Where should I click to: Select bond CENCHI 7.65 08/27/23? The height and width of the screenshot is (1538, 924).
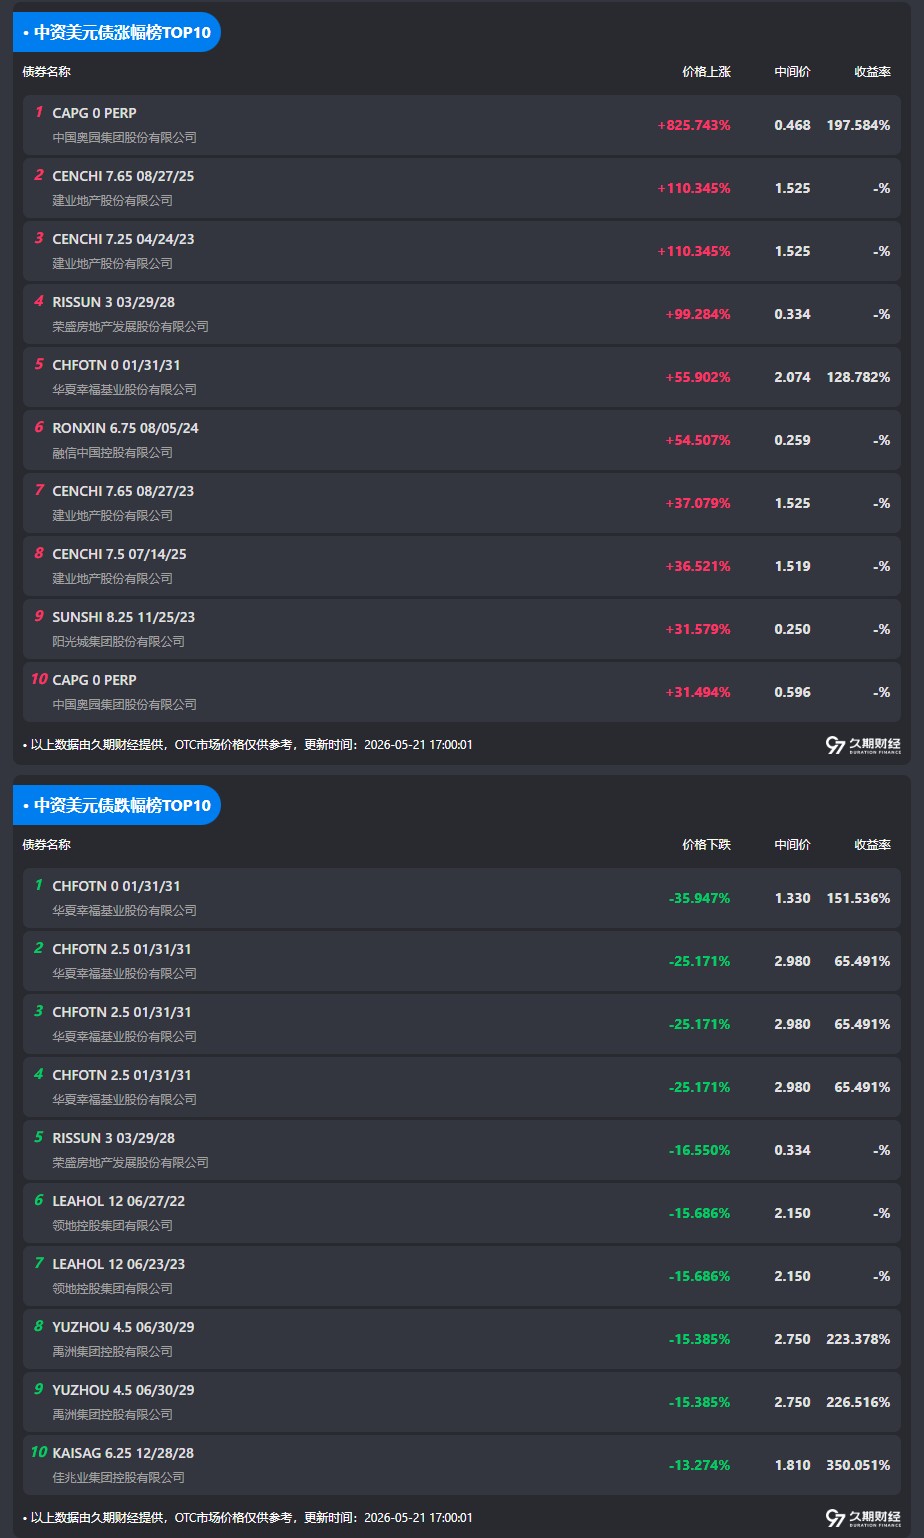pos(123,491)
